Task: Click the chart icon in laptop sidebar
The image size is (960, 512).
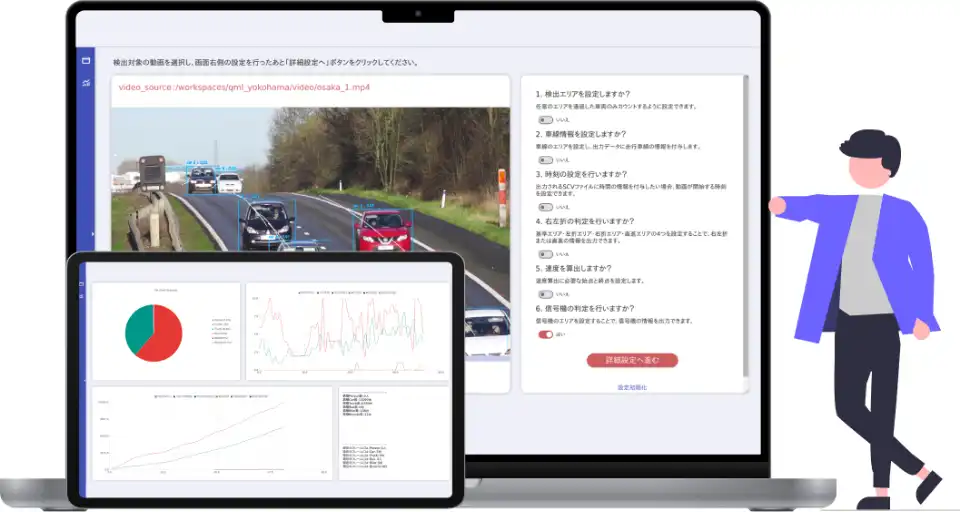Action: coord(86,82)
